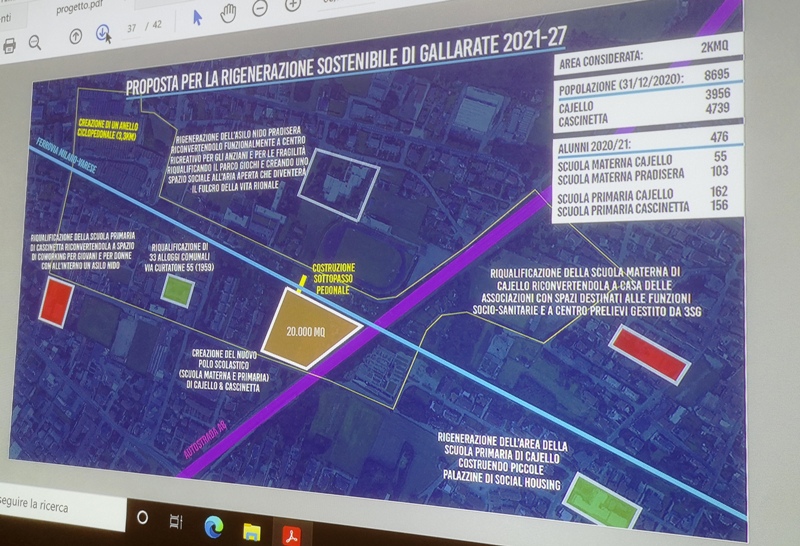
Task: Click the slide title 'Proposta per la rigenerazione'
Action: [x=345, y=61]
